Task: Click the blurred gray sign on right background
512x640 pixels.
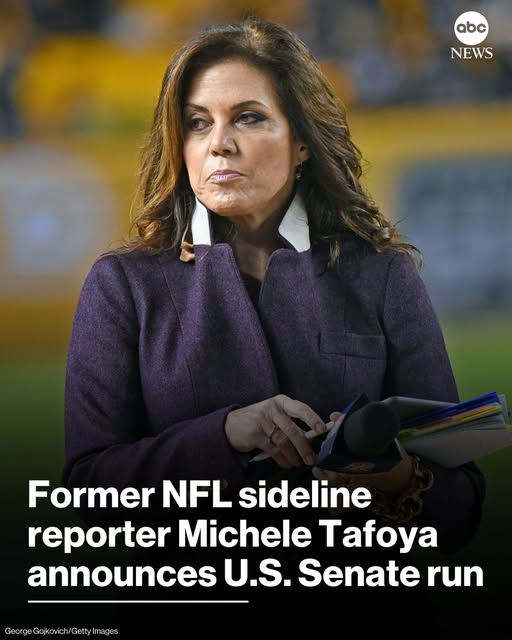Action: coord(455,229)
